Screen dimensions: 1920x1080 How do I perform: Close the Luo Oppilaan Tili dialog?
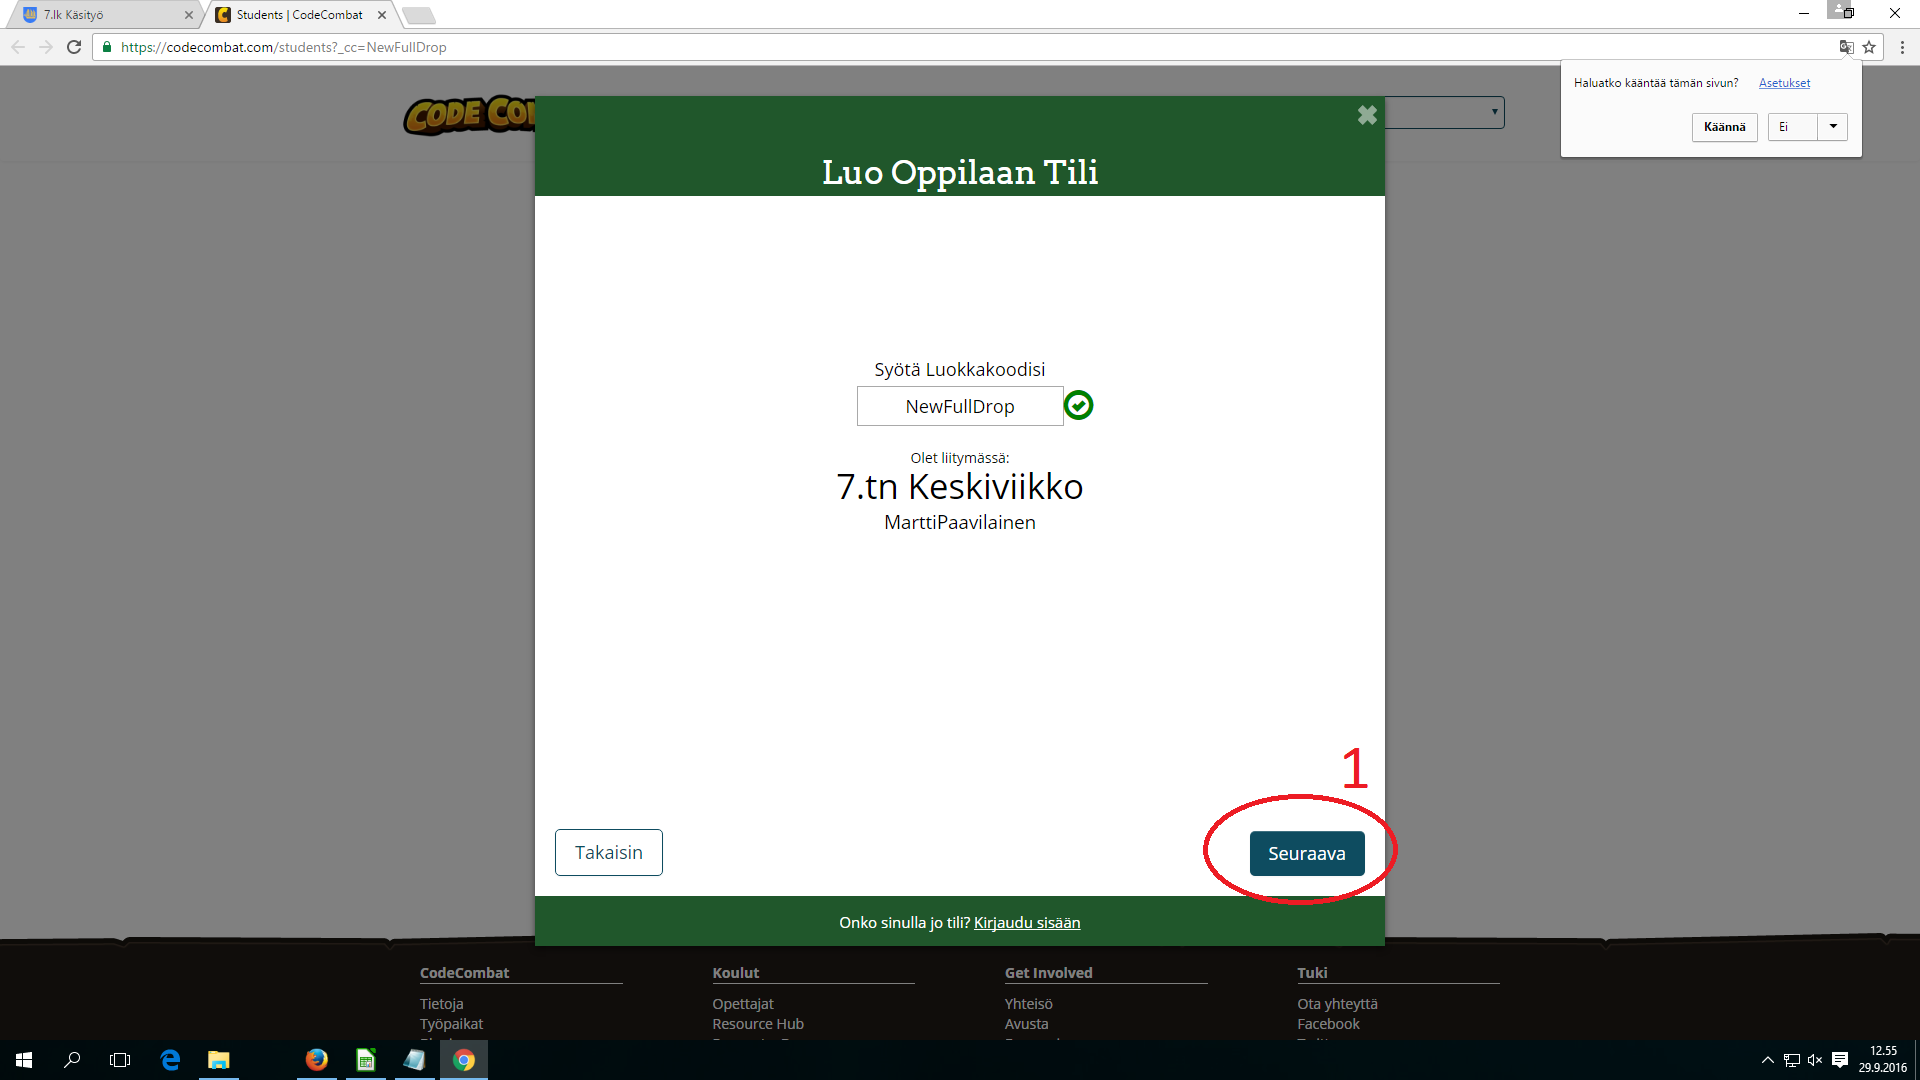(1367, 115)
